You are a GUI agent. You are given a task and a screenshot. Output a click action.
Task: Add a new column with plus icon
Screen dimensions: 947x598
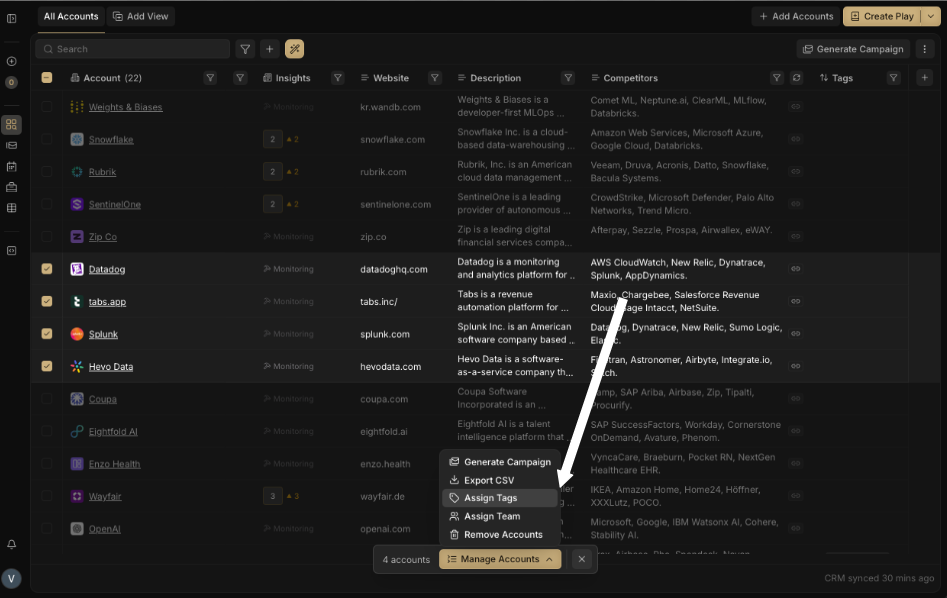pyautogui.click(x=924, y=78)
